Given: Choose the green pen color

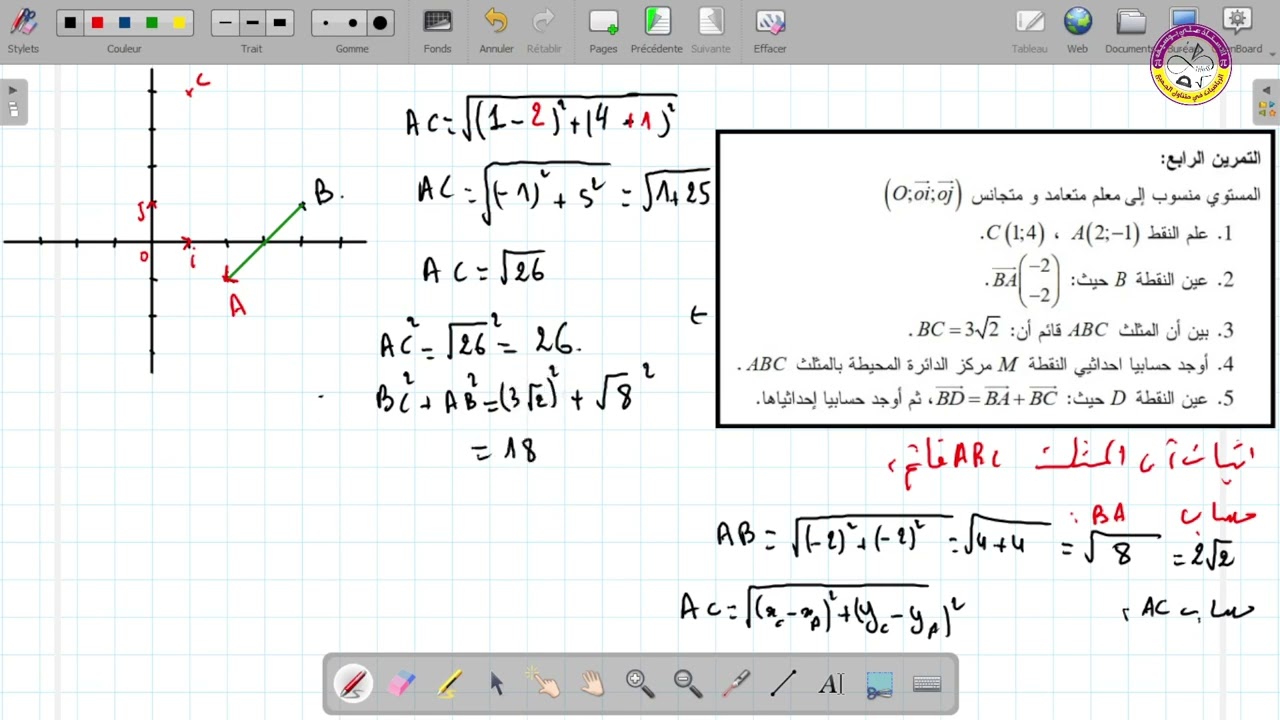Looking at the screenshot, I should tap(152, 23).
